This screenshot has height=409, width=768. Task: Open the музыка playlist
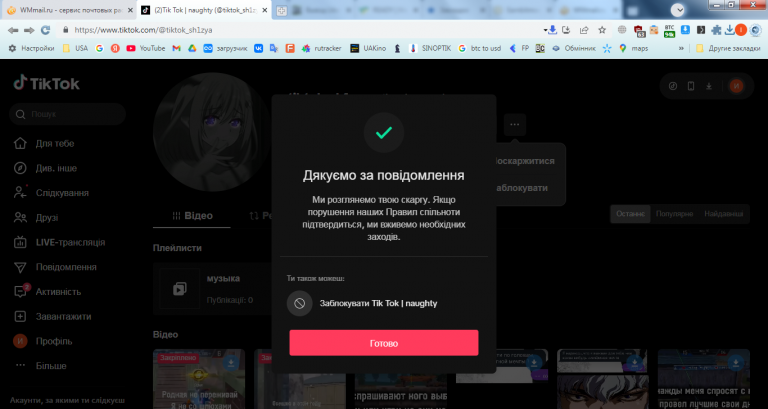[x=212, y=289]
